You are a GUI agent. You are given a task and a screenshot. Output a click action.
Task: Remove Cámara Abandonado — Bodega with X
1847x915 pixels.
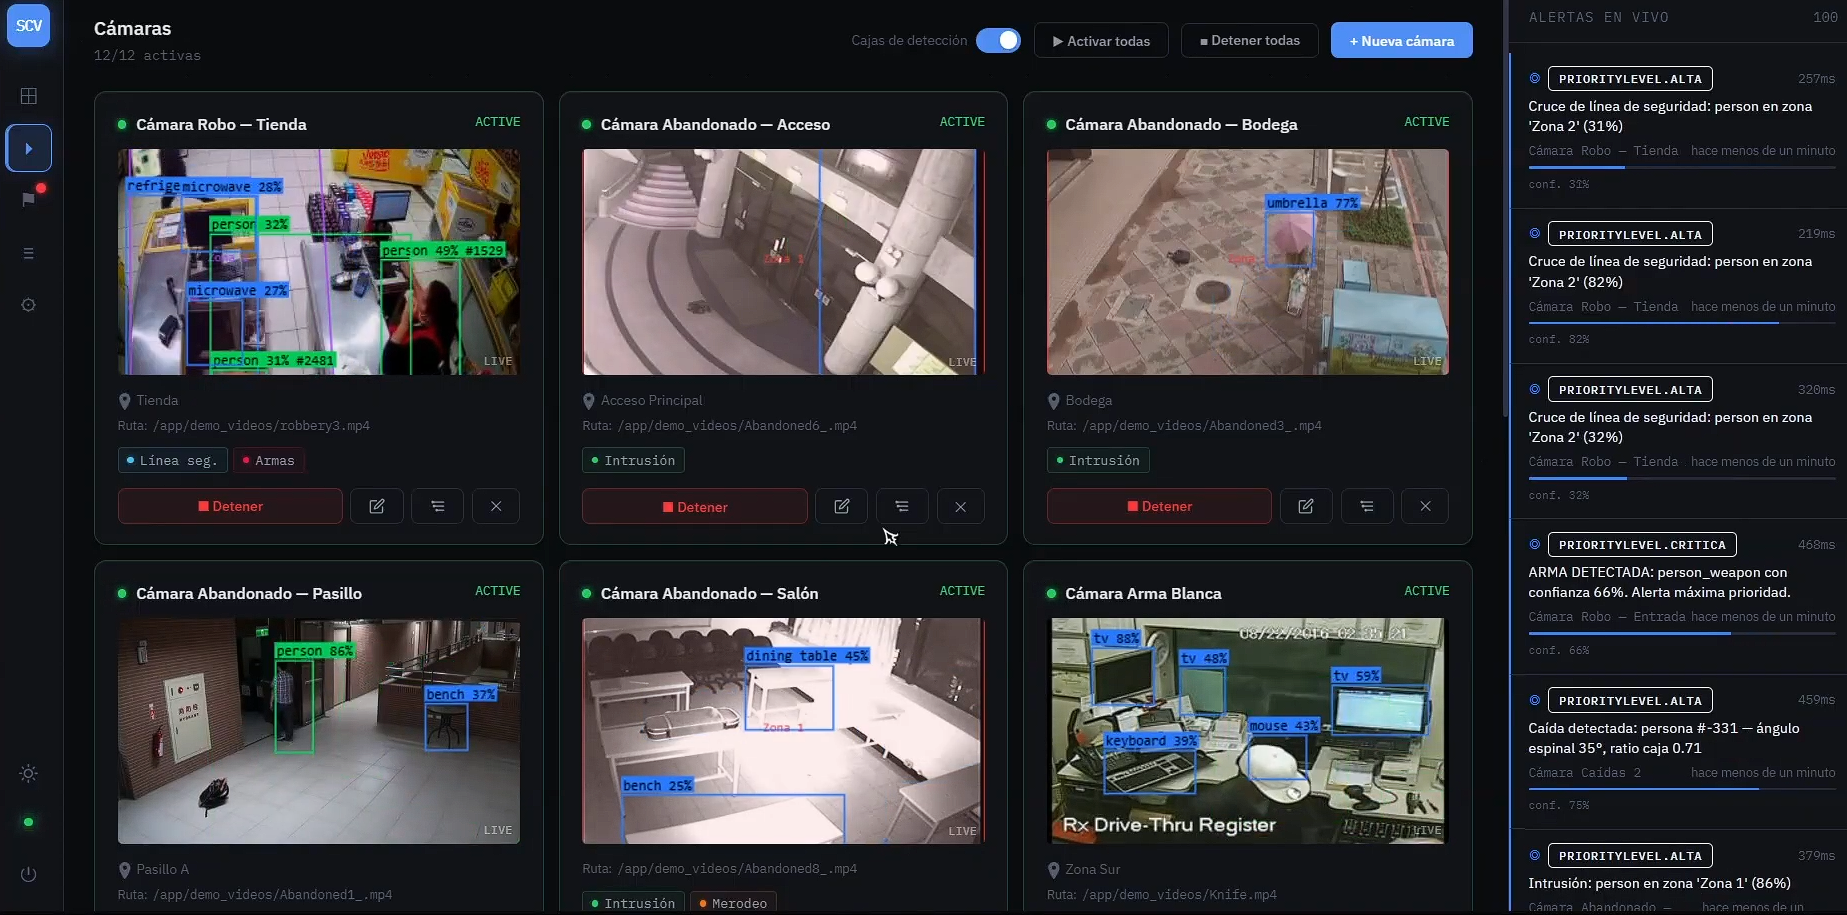point(1426,506)
